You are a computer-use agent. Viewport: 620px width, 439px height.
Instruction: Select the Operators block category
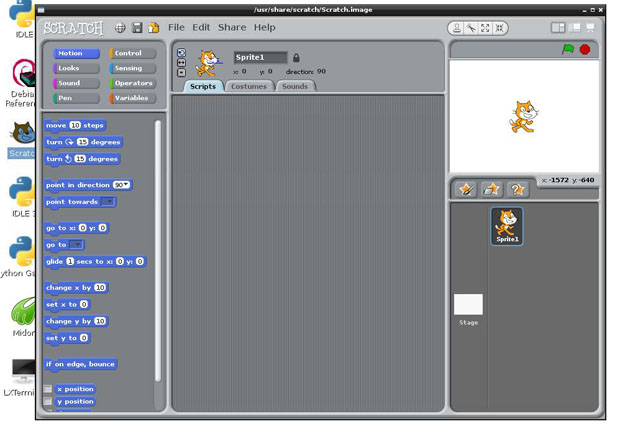coord(132,83)
